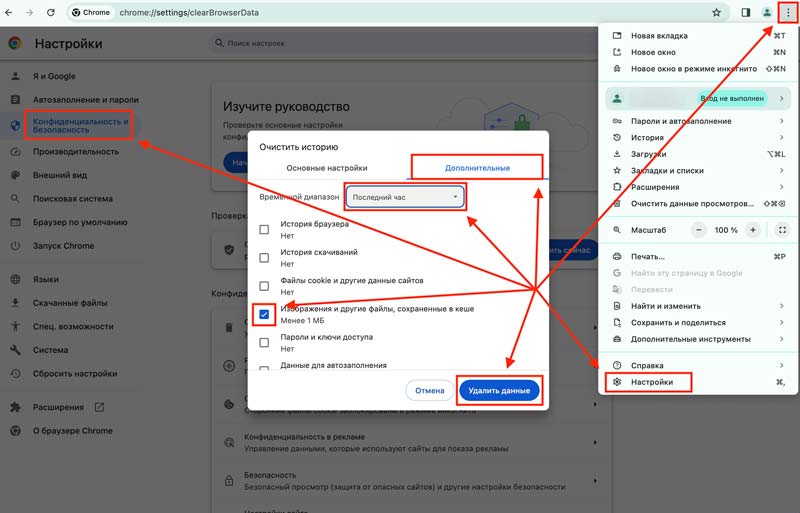Go forward using the browser forward arrow
The height and width of the screenshot is (513, 800).
[x=29, y=12]
